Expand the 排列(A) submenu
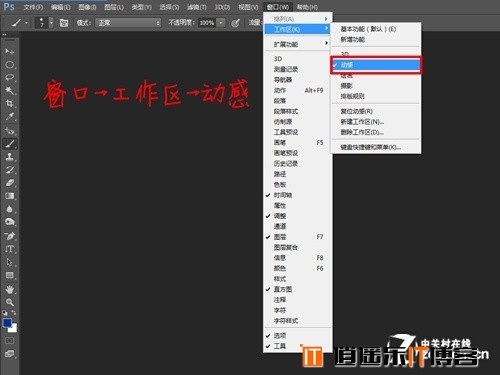 pos(298,19)
